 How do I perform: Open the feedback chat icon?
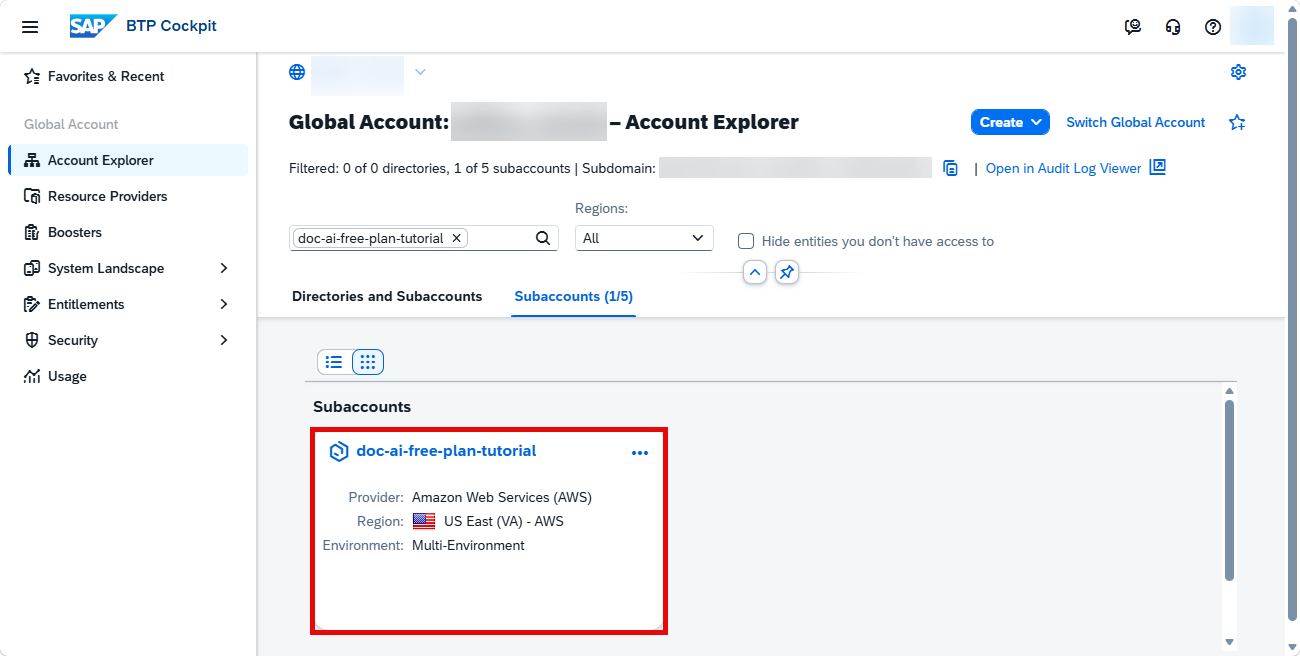coord(1133,27)
